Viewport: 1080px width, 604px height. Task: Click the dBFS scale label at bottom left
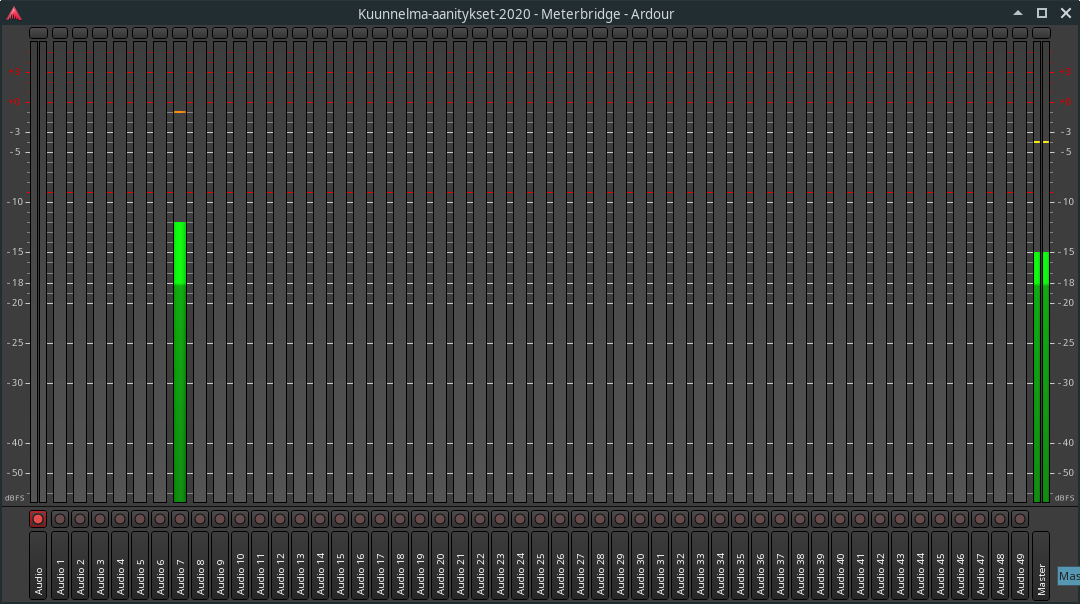pos(14,497)
